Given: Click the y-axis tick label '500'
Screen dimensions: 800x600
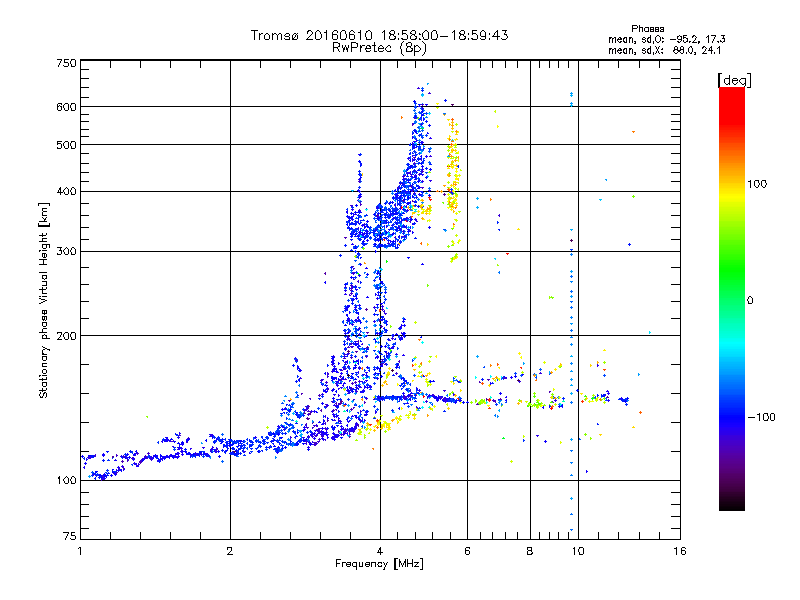Looking at the screenshot, I should tap(66, 145).
